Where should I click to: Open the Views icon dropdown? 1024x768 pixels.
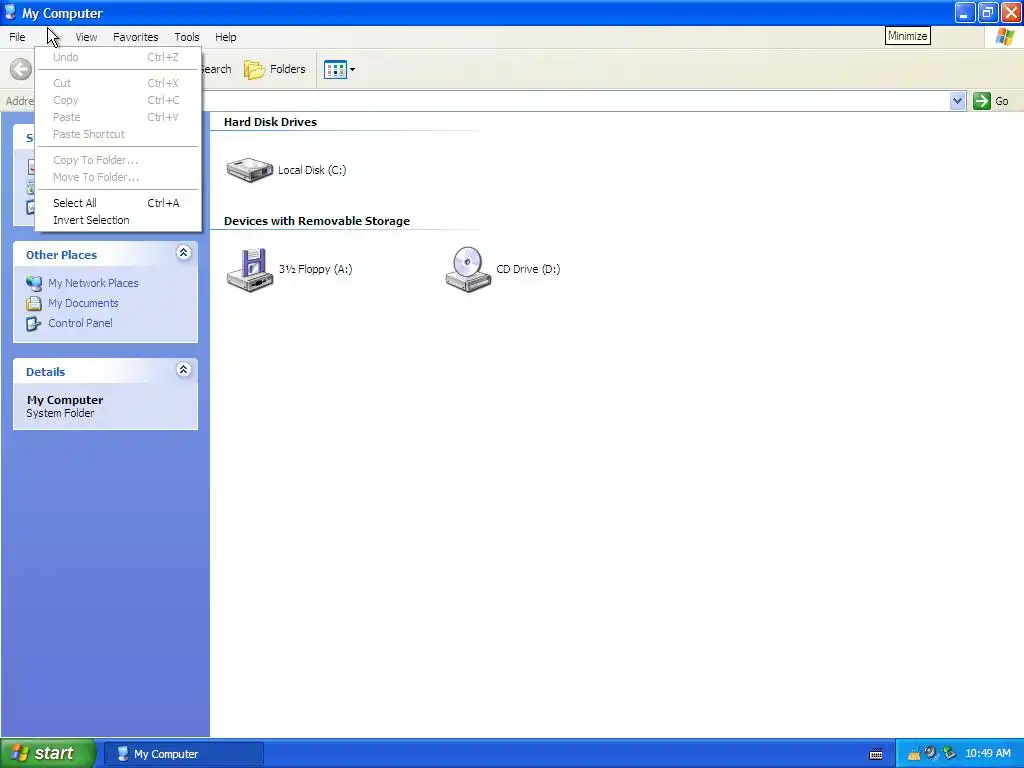[340, 69]
